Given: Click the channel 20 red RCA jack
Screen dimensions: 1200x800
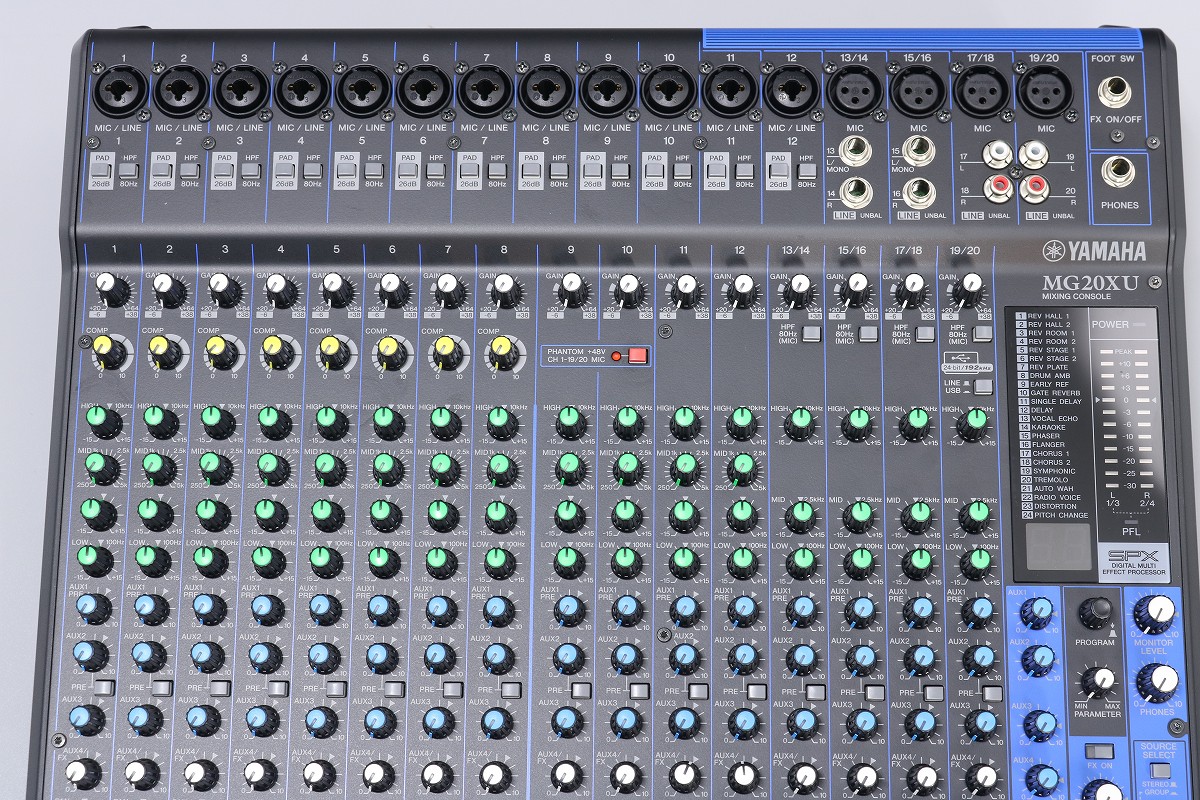Looking at the screenshot, I should pyautogui.click(x=1033, y=187).
